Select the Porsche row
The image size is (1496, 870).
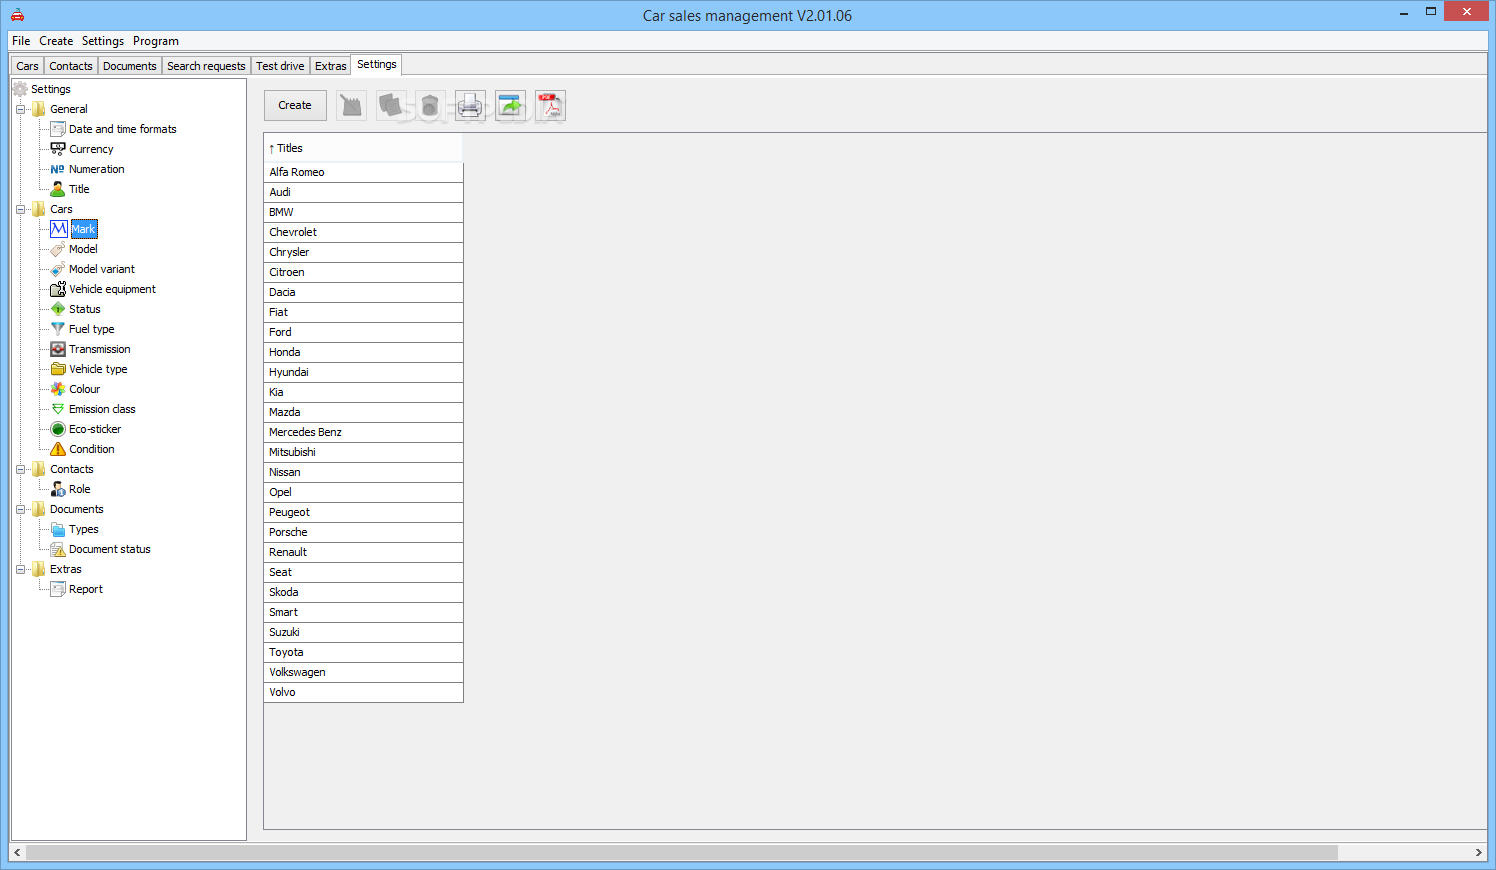click(x=363, y=532)
